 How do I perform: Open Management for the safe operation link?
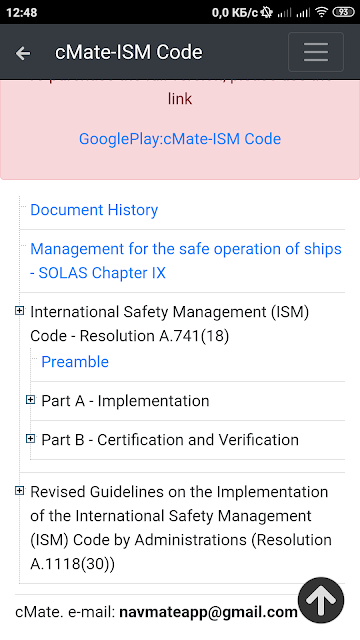186,261
